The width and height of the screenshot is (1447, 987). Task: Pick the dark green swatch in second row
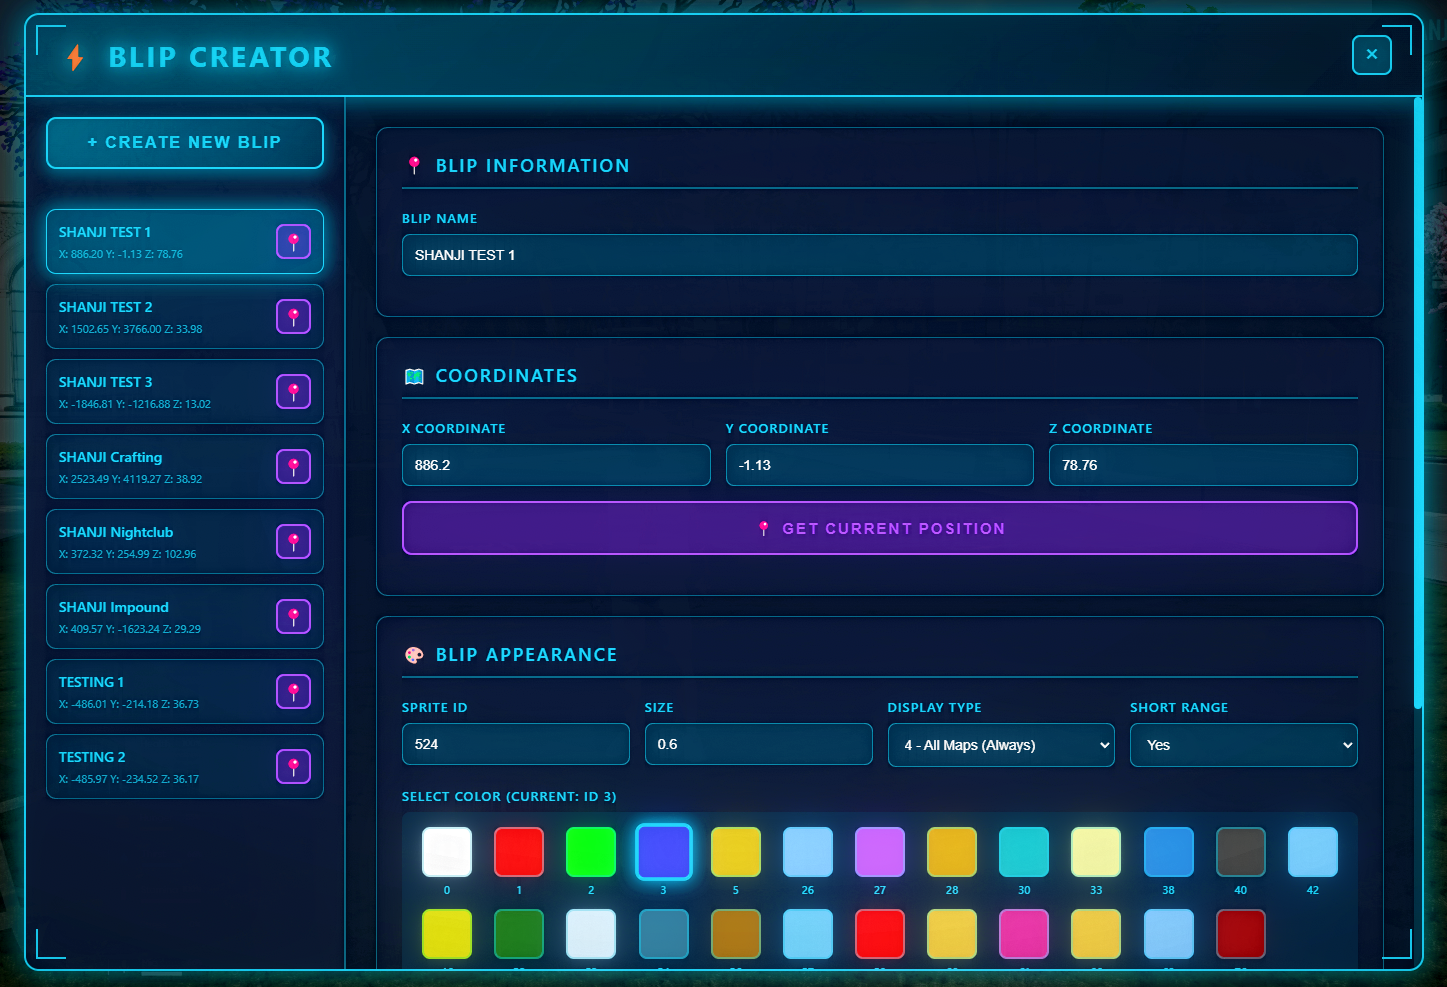click(x=519, y=934)
